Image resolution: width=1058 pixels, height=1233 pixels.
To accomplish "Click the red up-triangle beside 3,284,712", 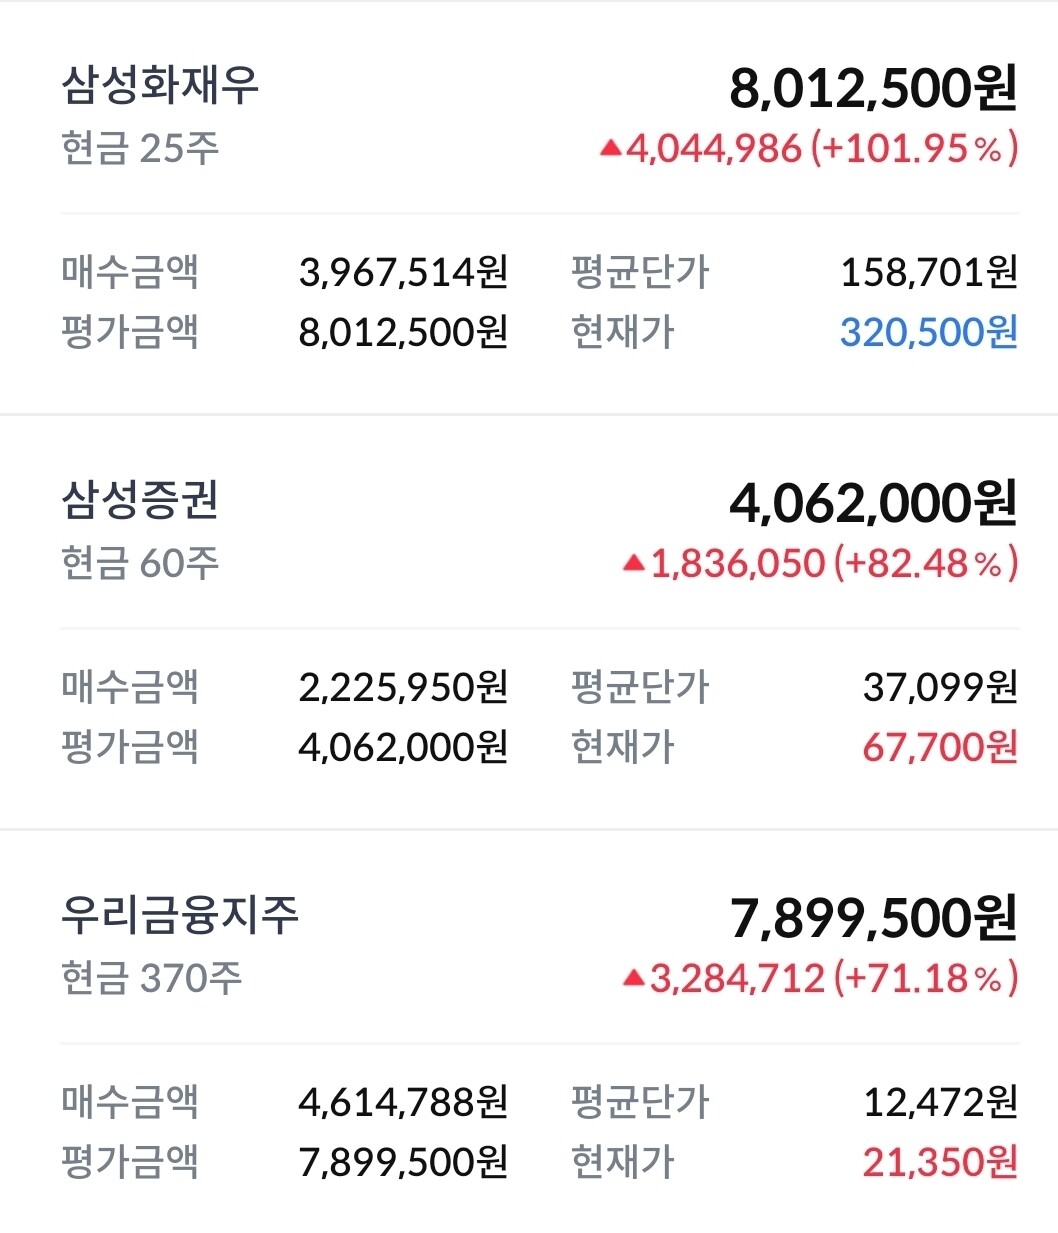I will point(633,978).
